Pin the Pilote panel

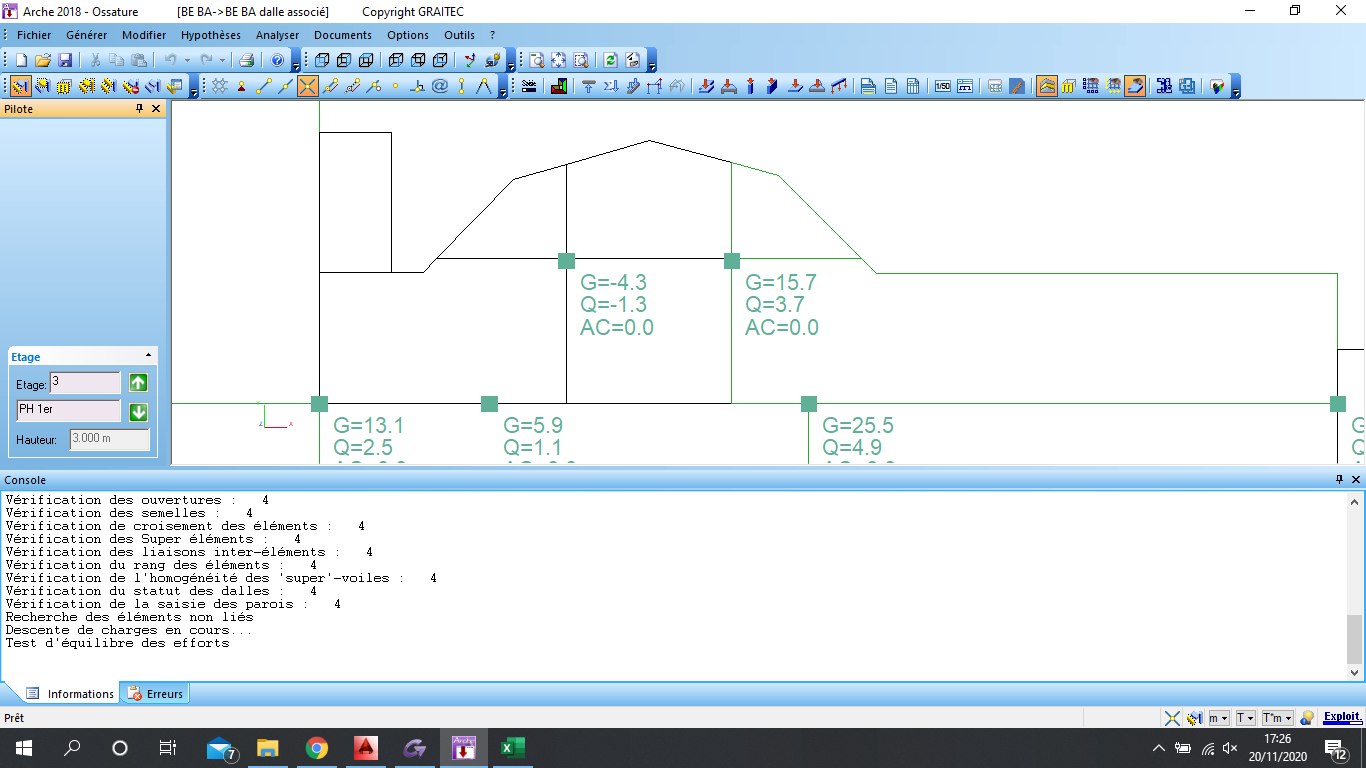140,108
